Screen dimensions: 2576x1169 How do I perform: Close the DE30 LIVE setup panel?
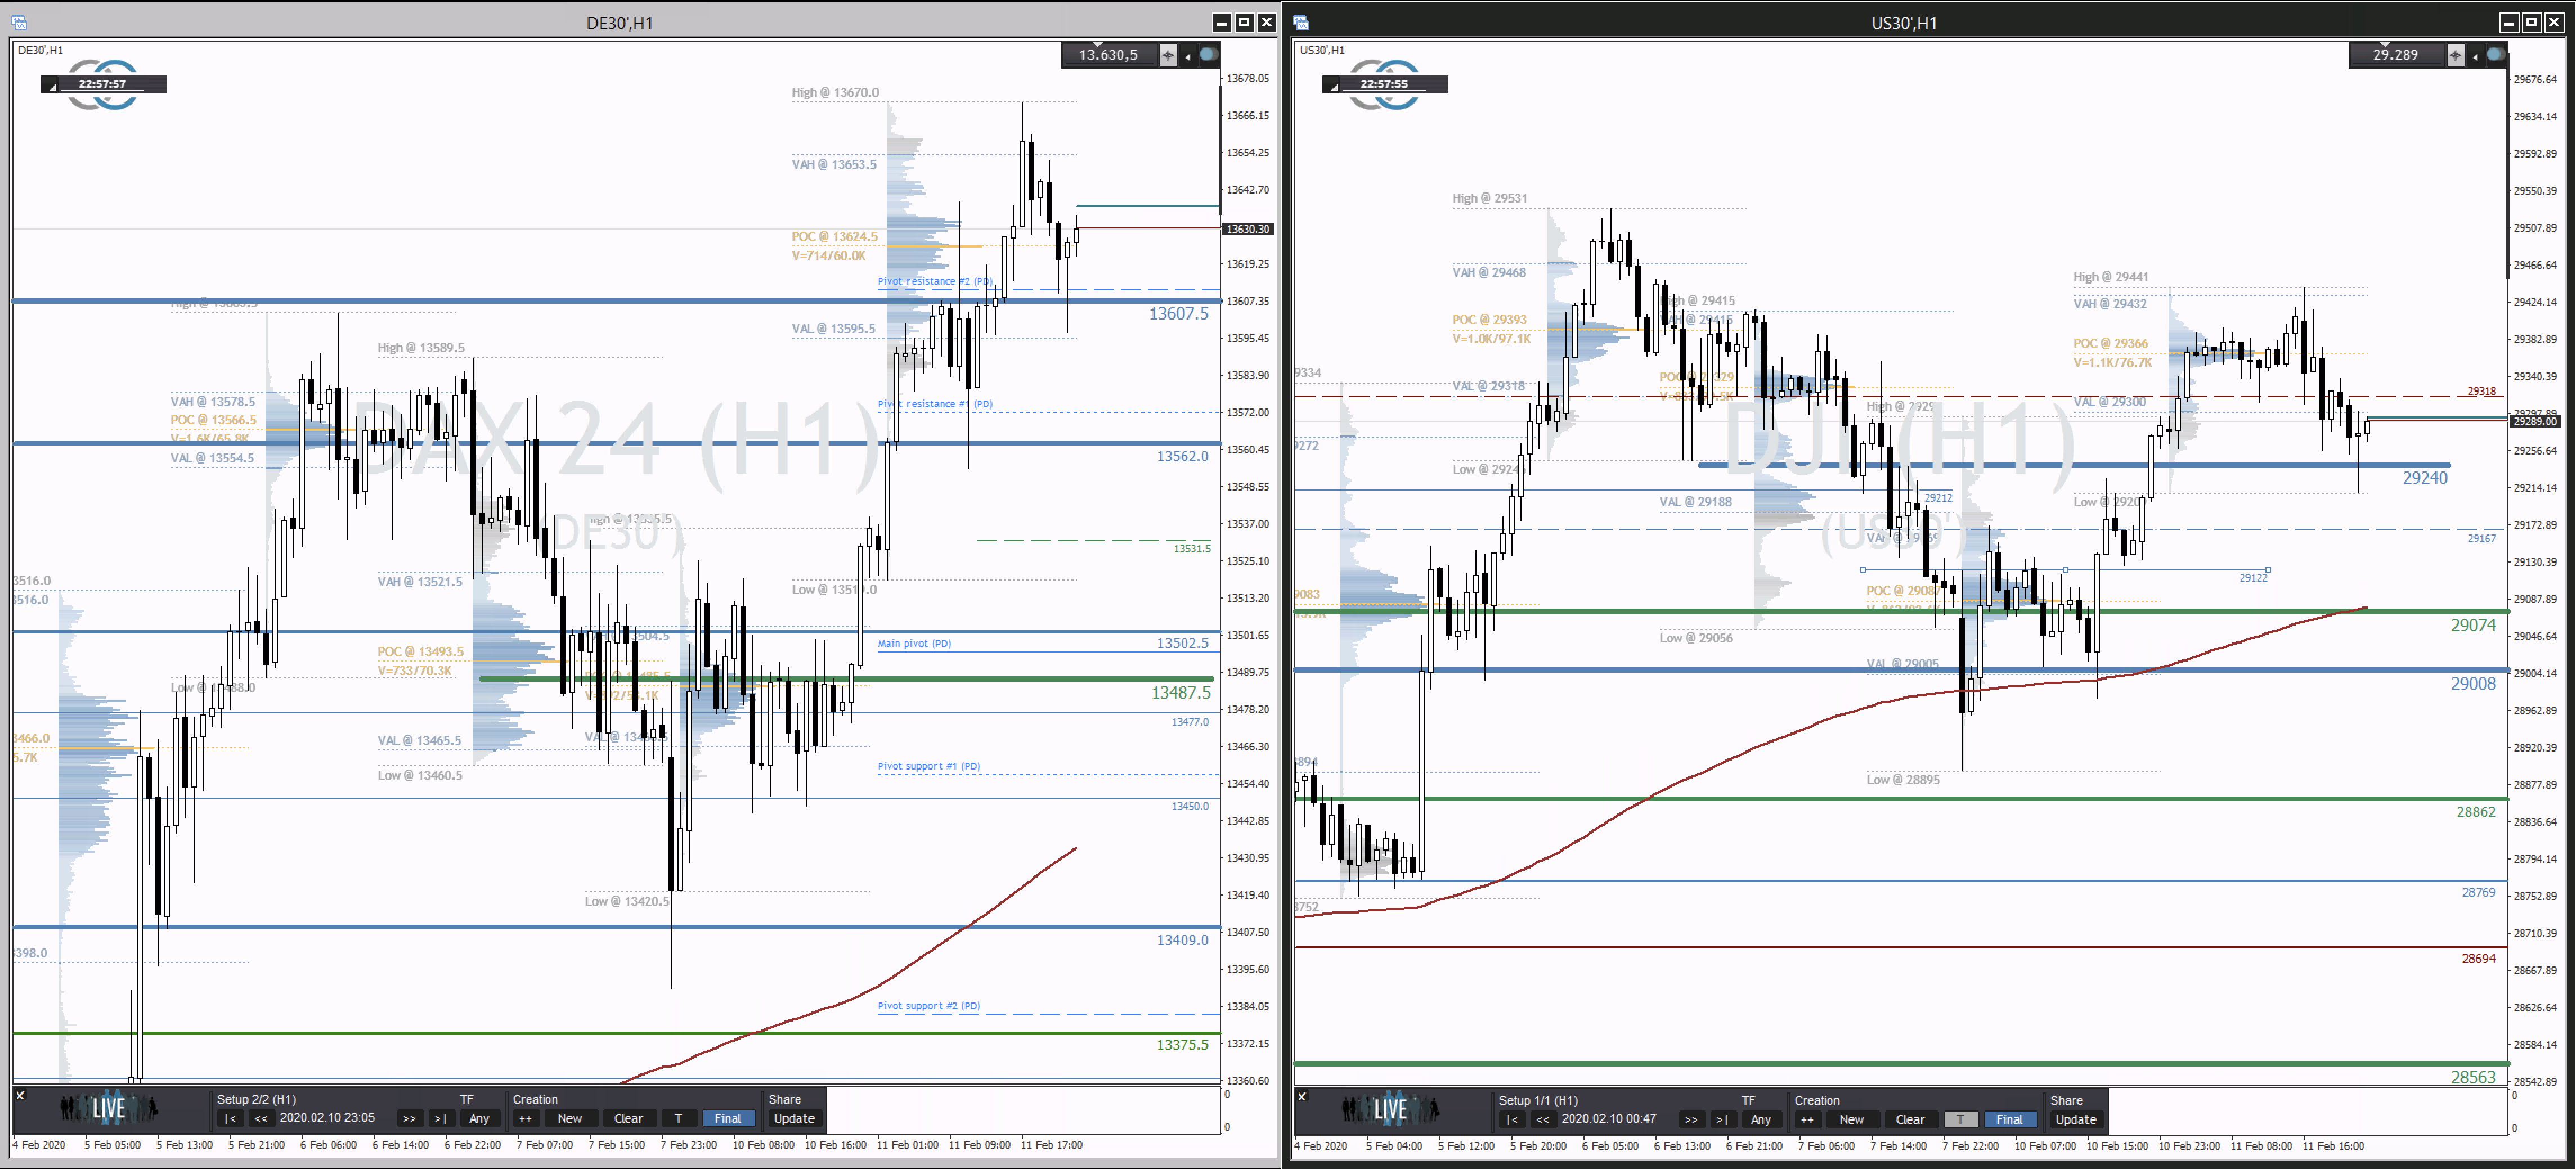pos(20,1096)
